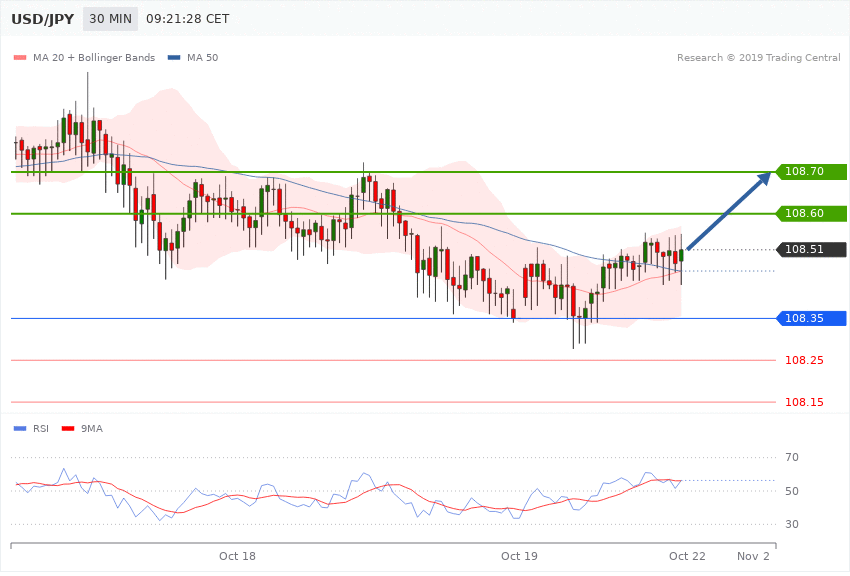This screenshot has height=576, width=850.
Task: Click the RSI 30 axis value
Action: pos(792,524)
